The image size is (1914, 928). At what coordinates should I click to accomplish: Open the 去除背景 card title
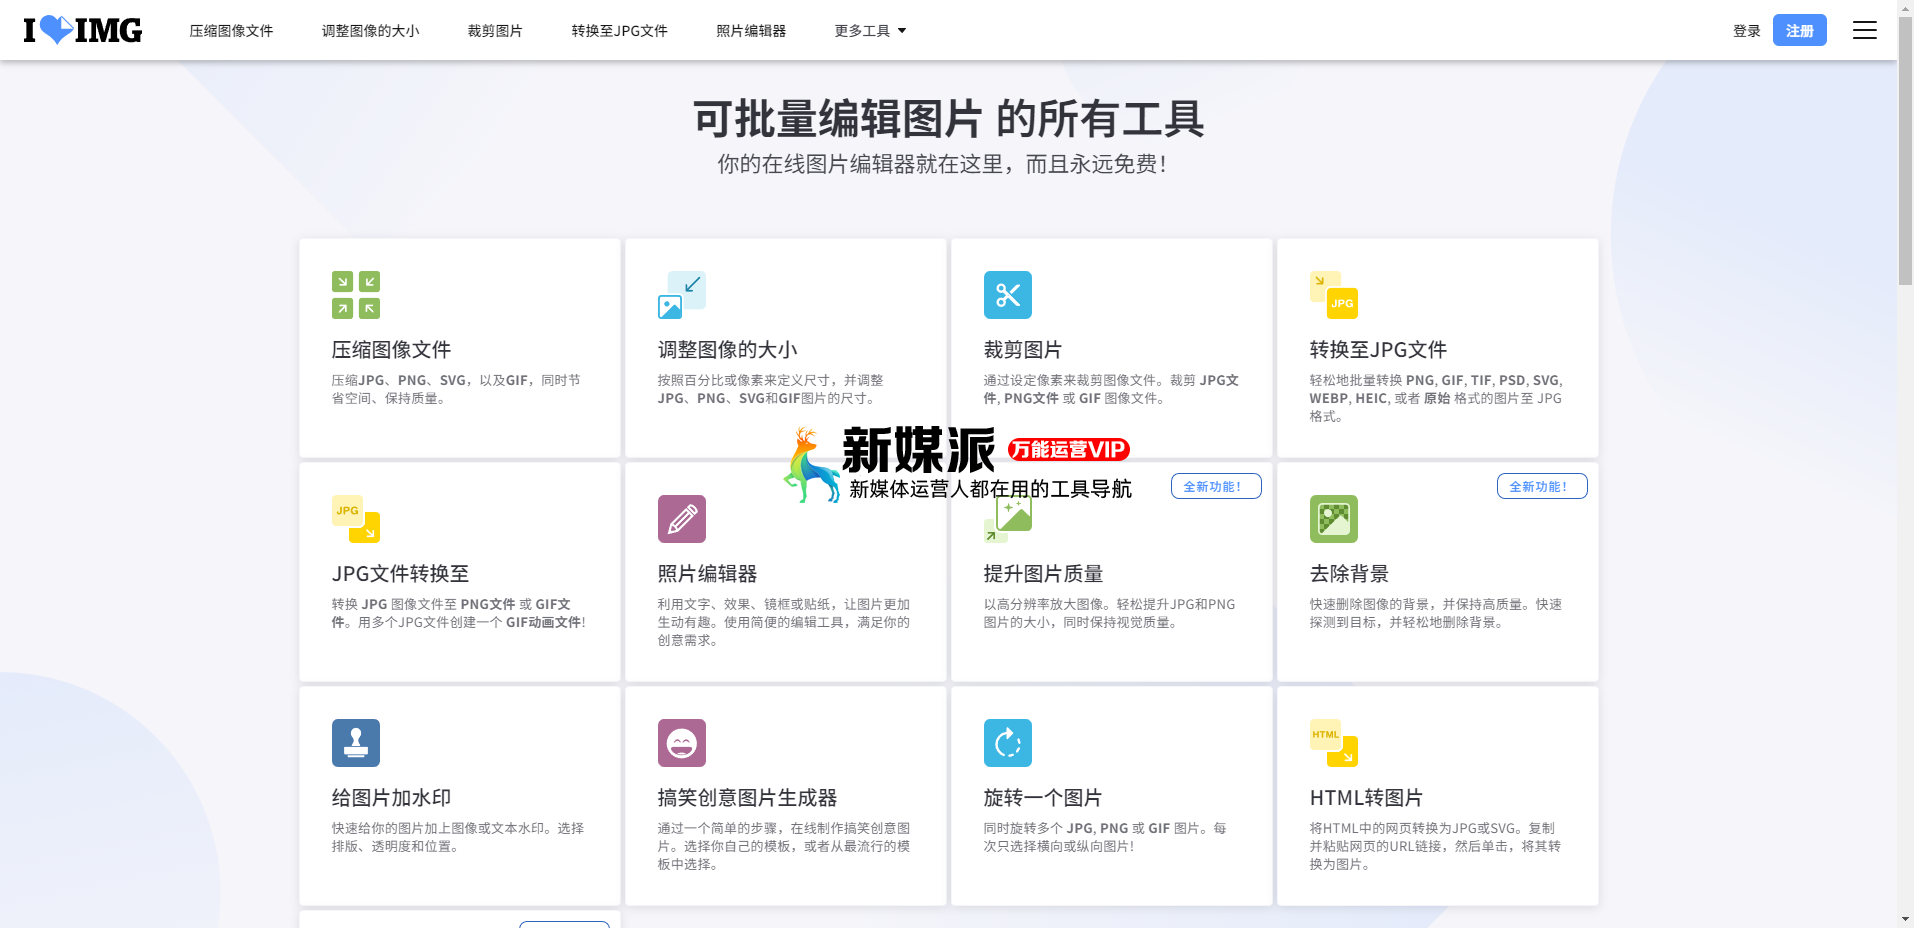[x=1349, y=574]
